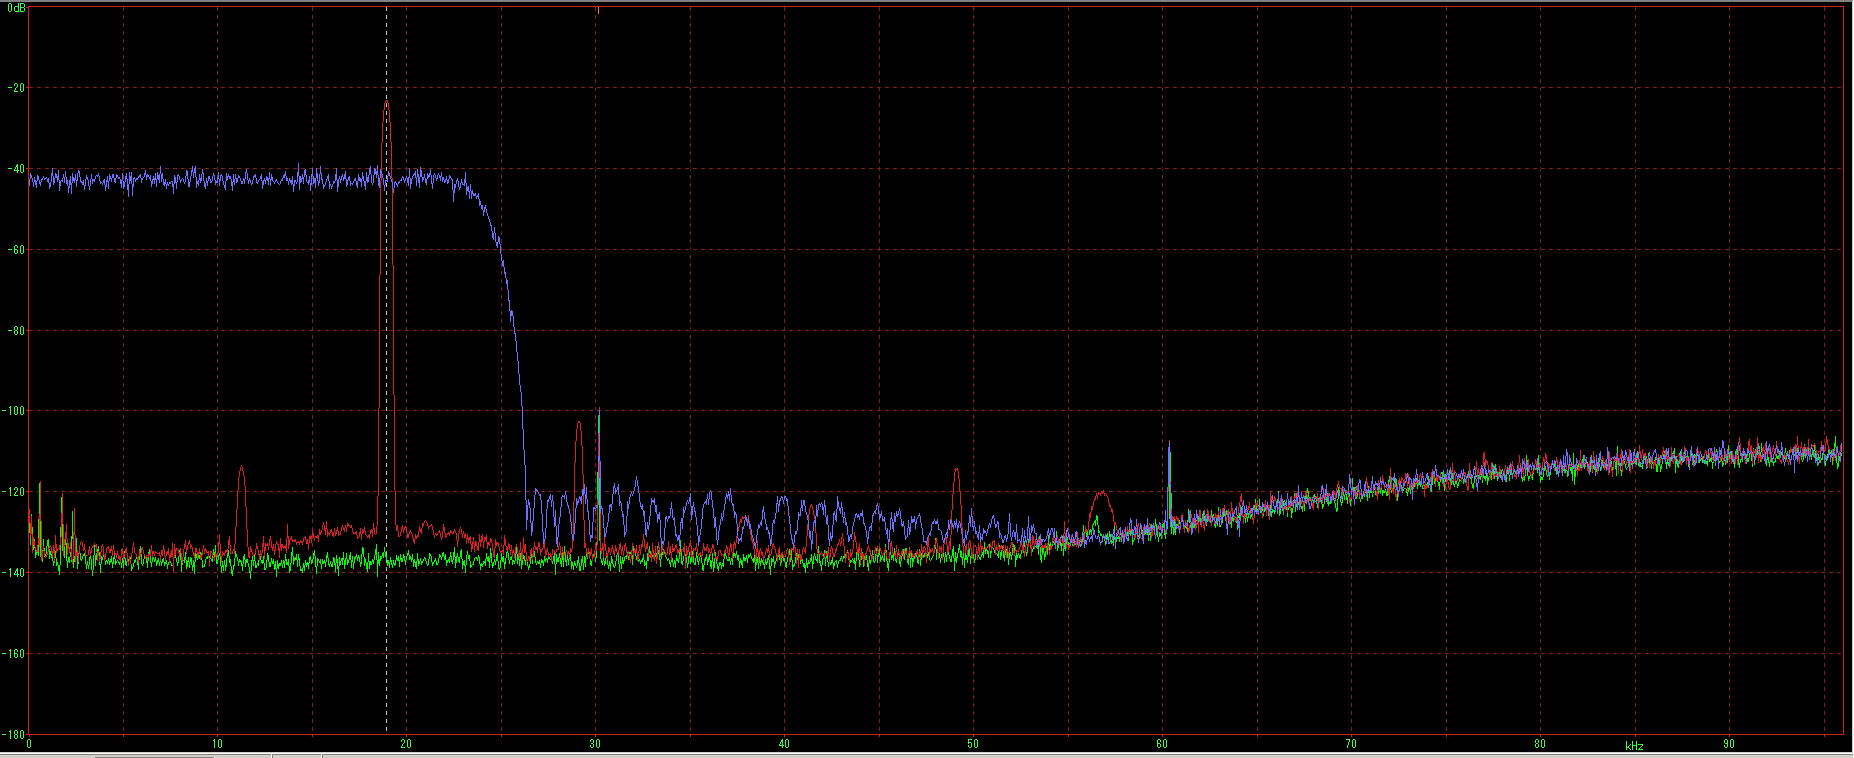
Task: Click the '-60' level axis label
Action: [15, 250]
